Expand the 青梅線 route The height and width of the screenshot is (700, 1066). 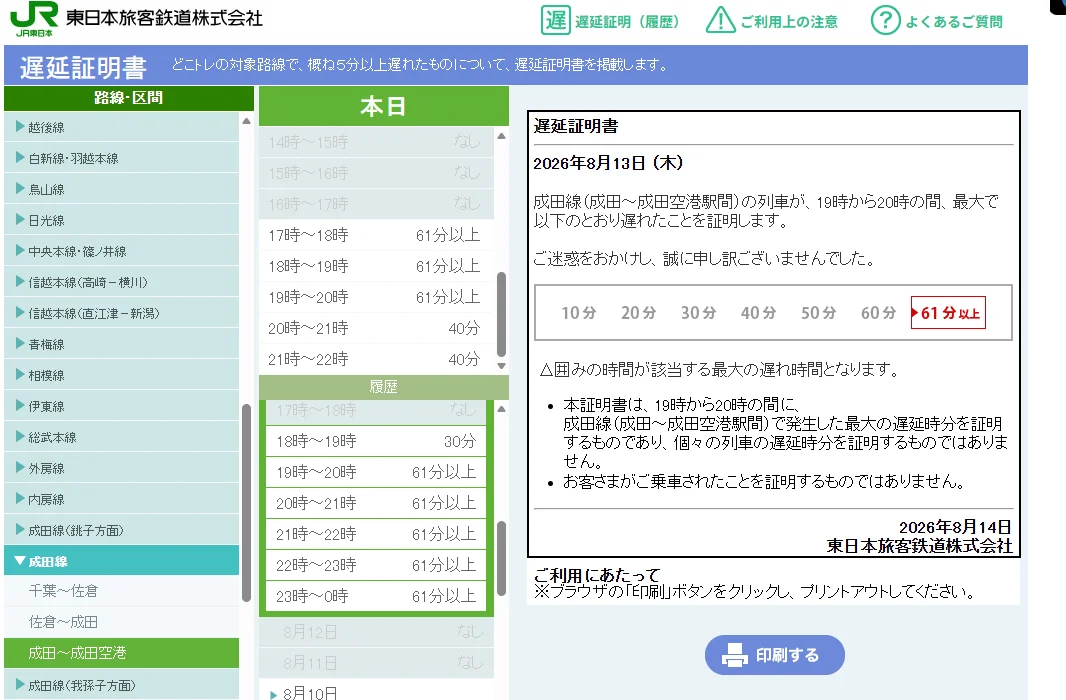[x=122, y=345]
